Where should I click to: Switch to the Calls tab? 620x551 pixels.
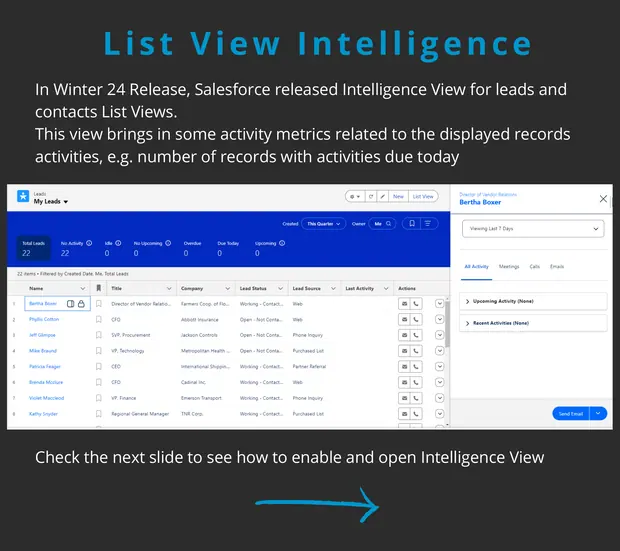click(x=535, y=267)
